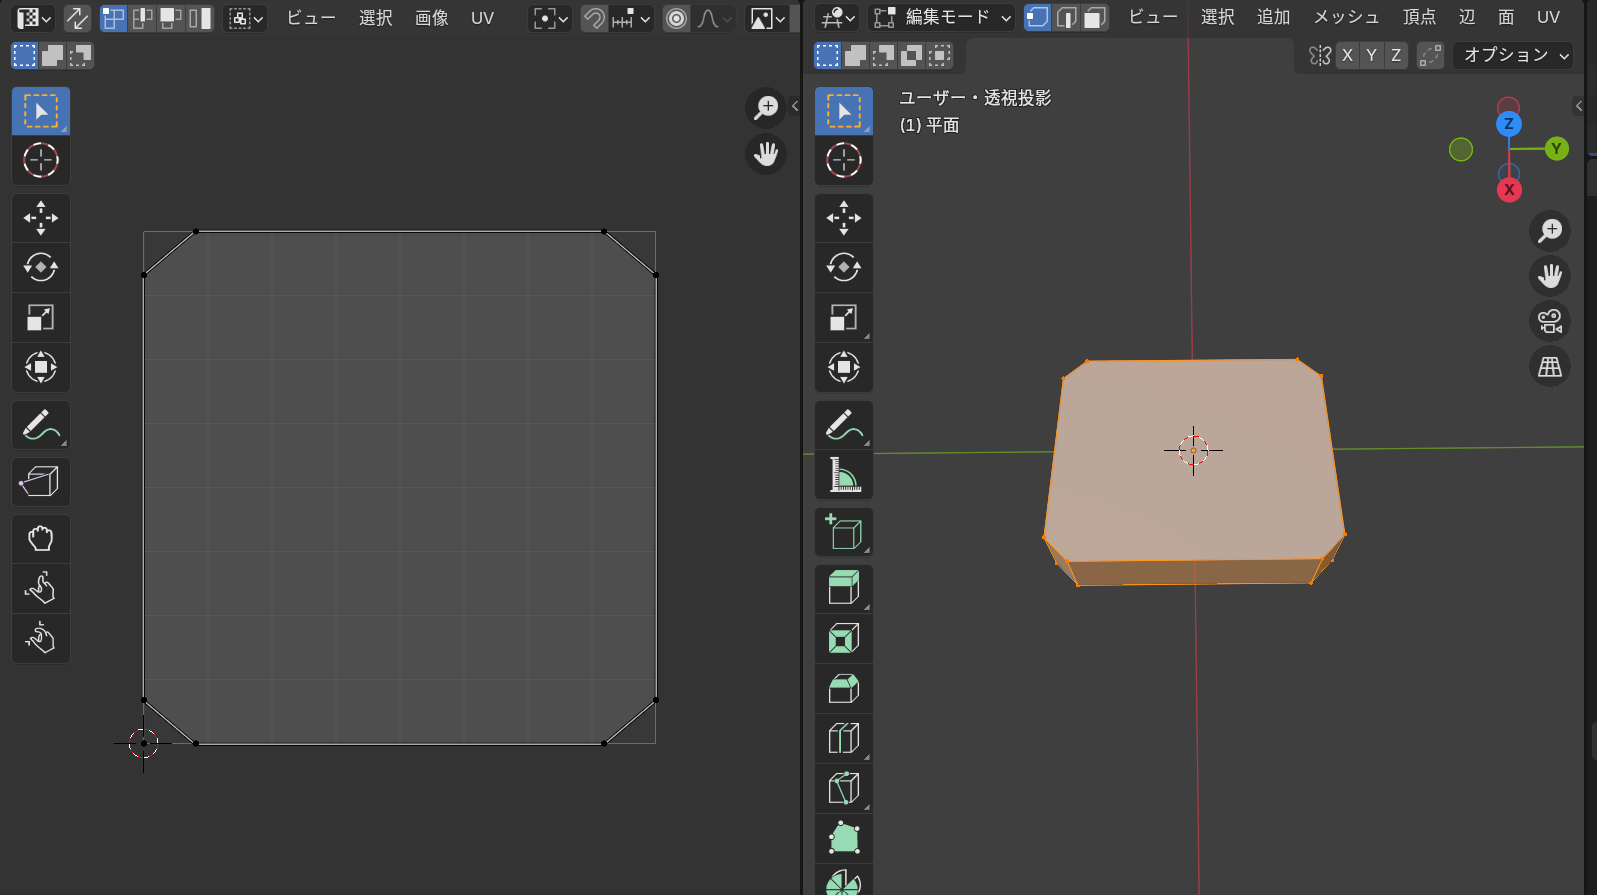Click the UV editor pan hand icon
The image size is (1597, 895).
pyautogui.click(x=766, y=154)
